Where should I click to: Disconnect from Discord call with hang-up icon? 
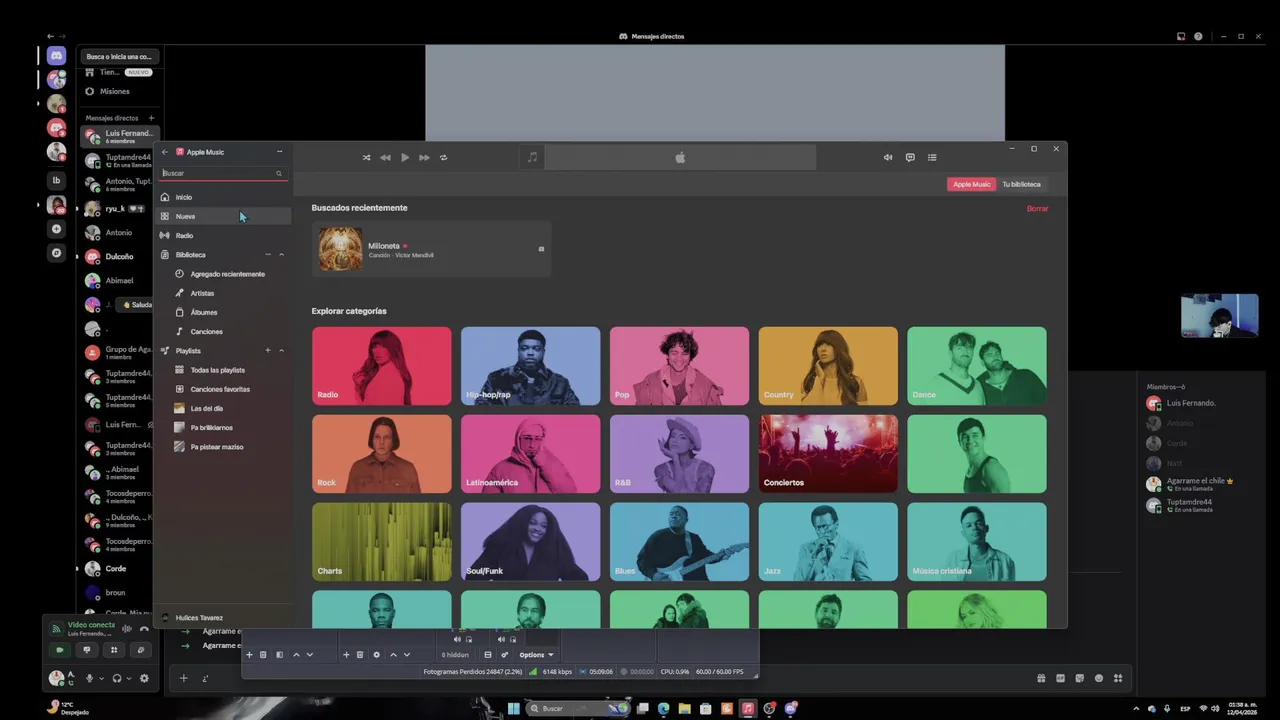144,629
